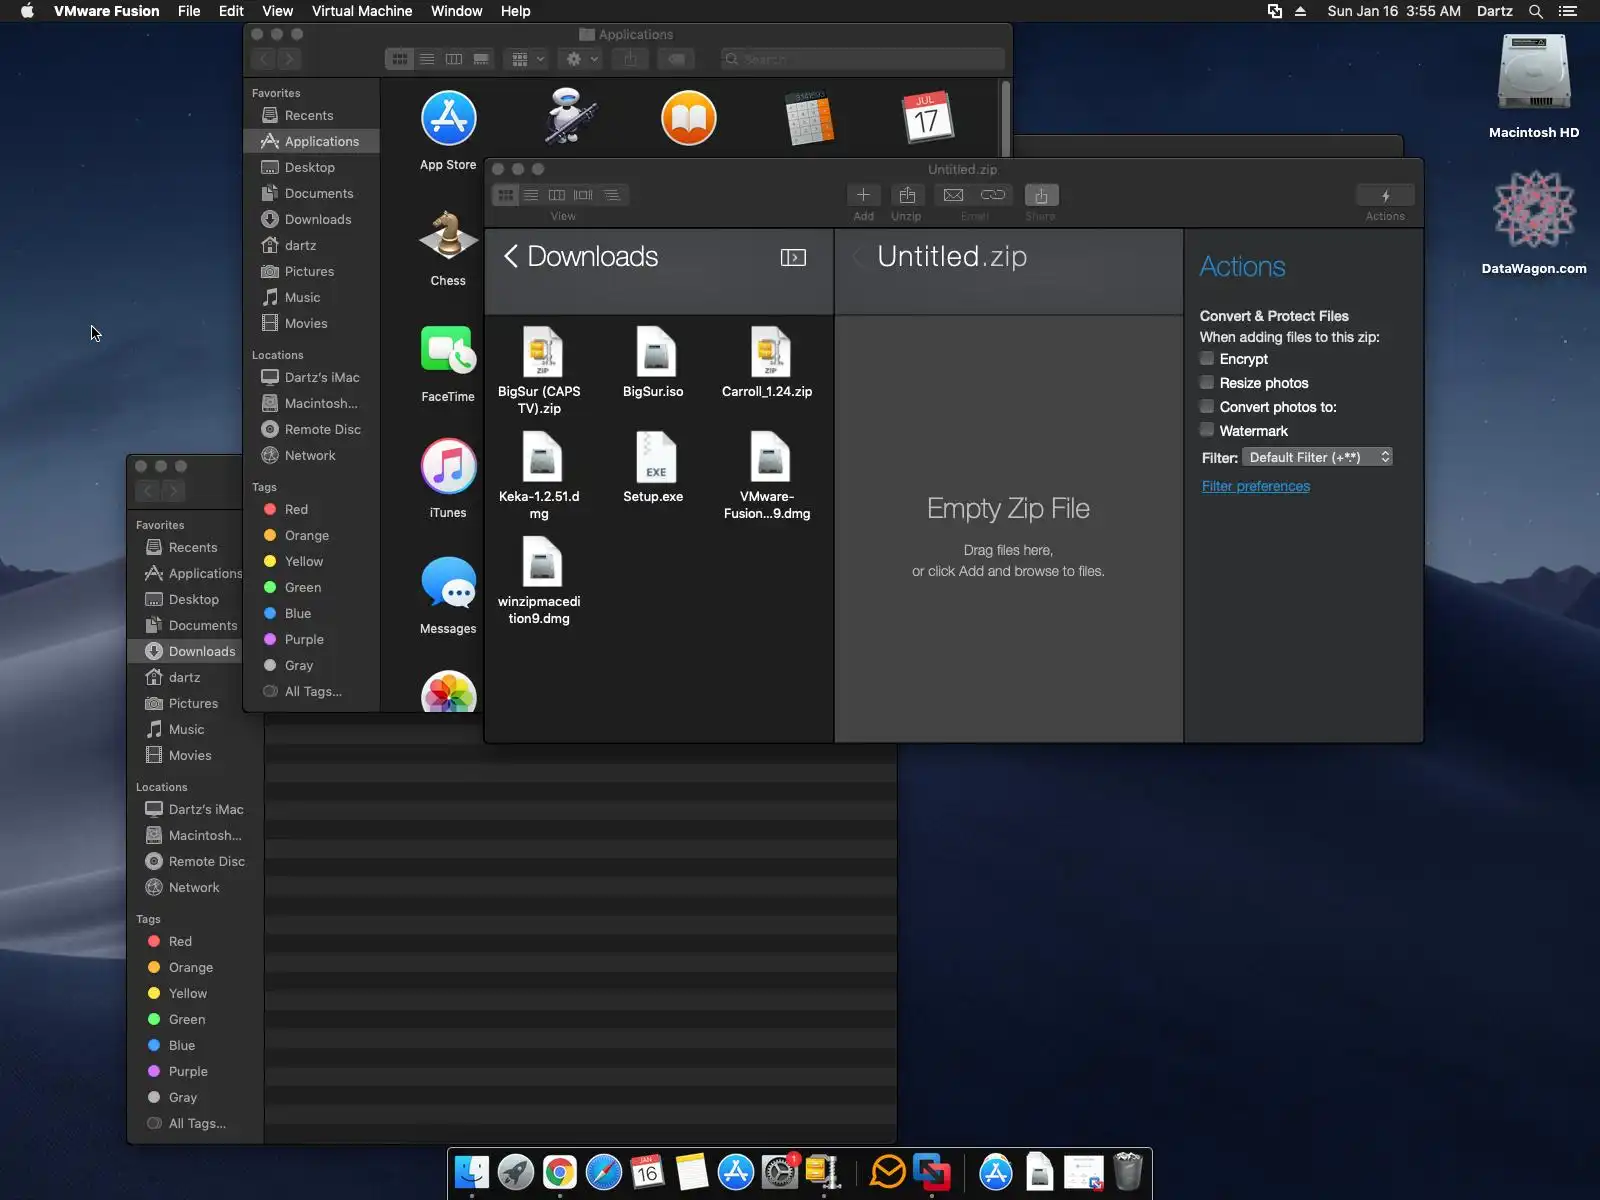1600x1200 pixels.
Task: Open the Virtual Machine menu
Action: point(362,11)
